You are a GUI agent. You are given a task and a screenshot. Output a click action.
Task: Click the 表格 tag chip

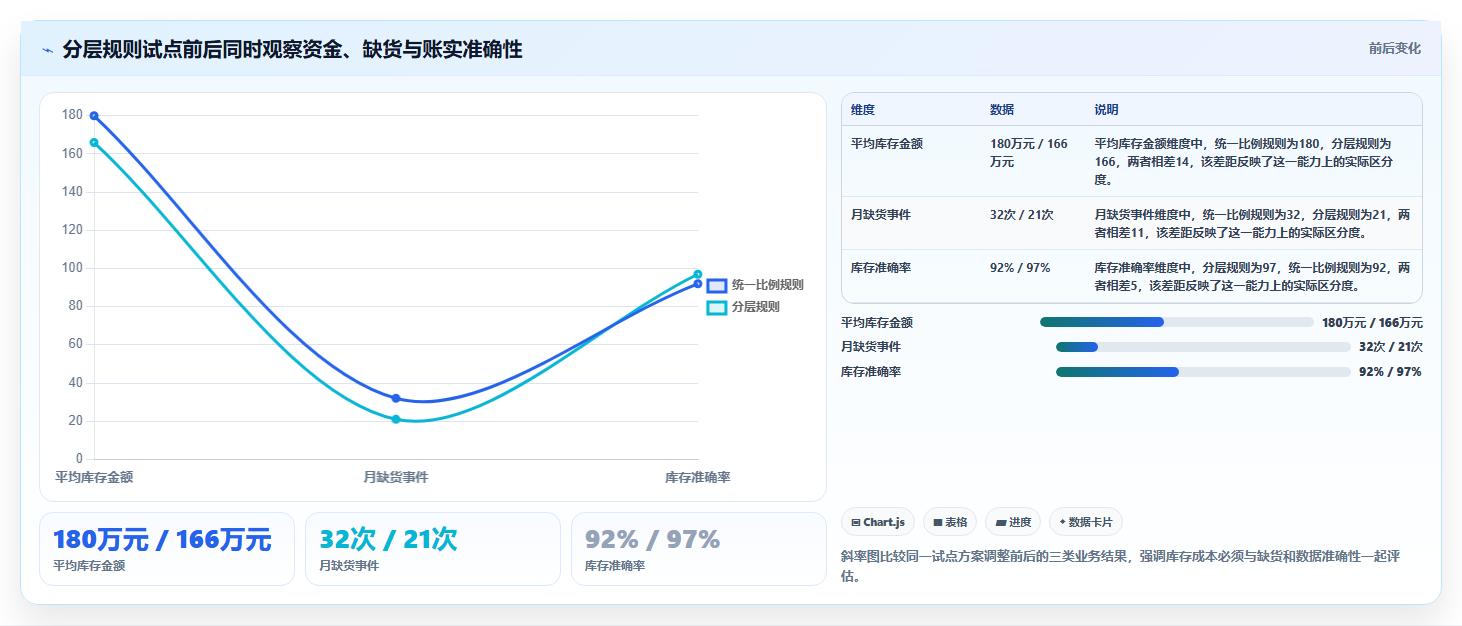point(950,522)
